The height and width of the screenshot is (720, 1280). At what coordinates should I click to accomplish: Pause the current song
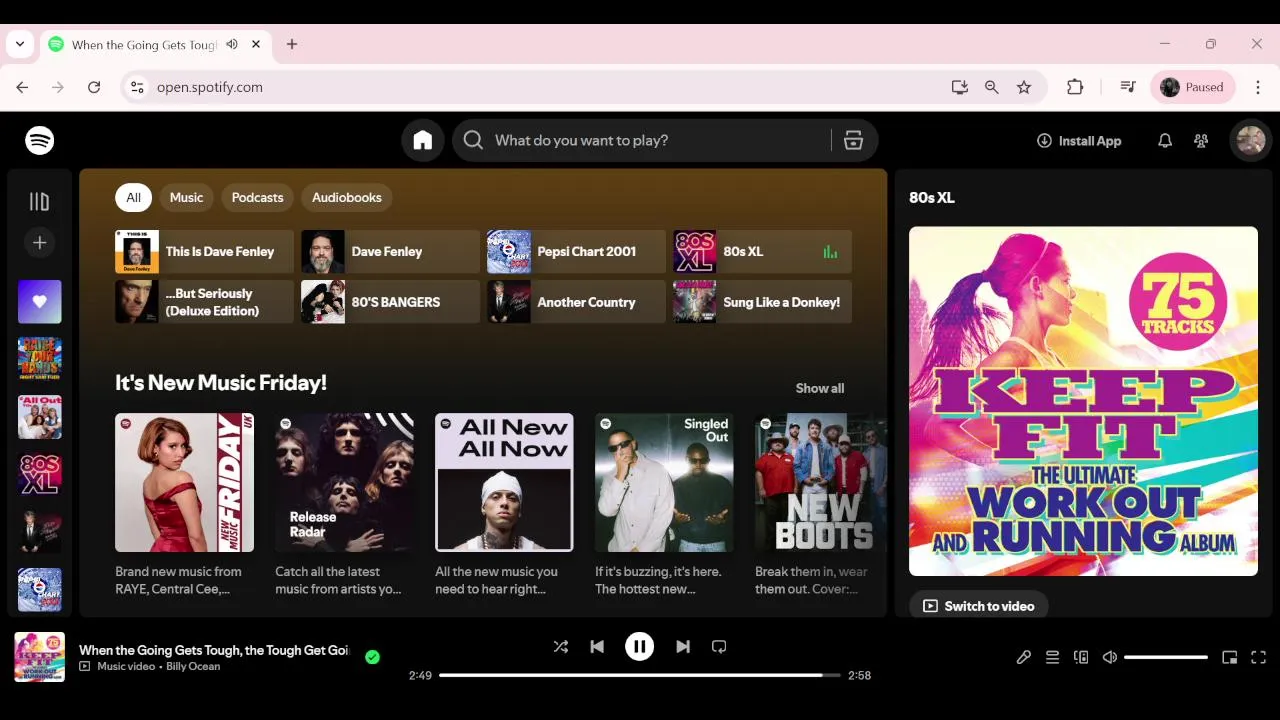pyautogui.click(x=640, y=647)
